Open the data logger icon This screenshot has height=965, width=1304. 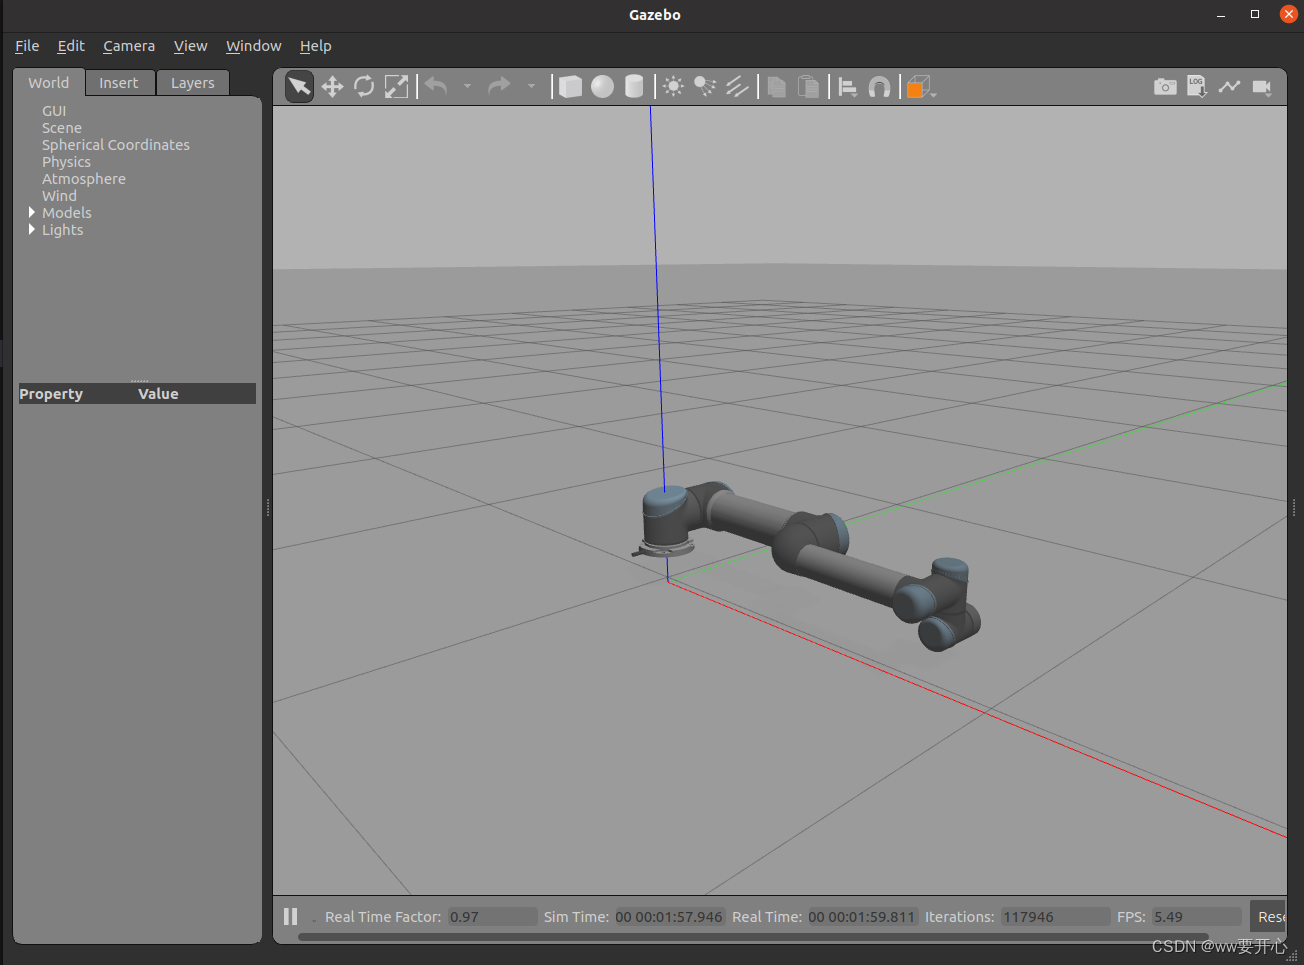coord(1197,87)
